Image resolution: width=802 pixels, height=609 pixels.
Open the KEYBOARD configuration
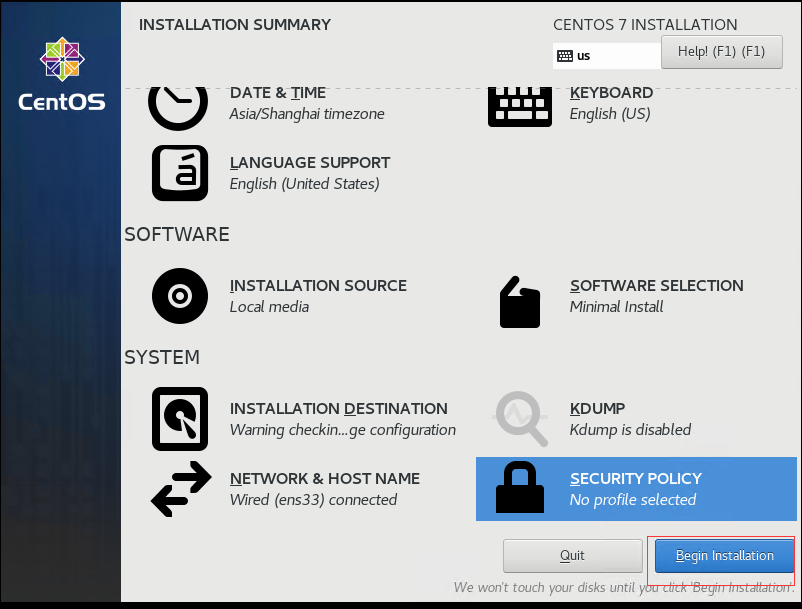point(611,93)
